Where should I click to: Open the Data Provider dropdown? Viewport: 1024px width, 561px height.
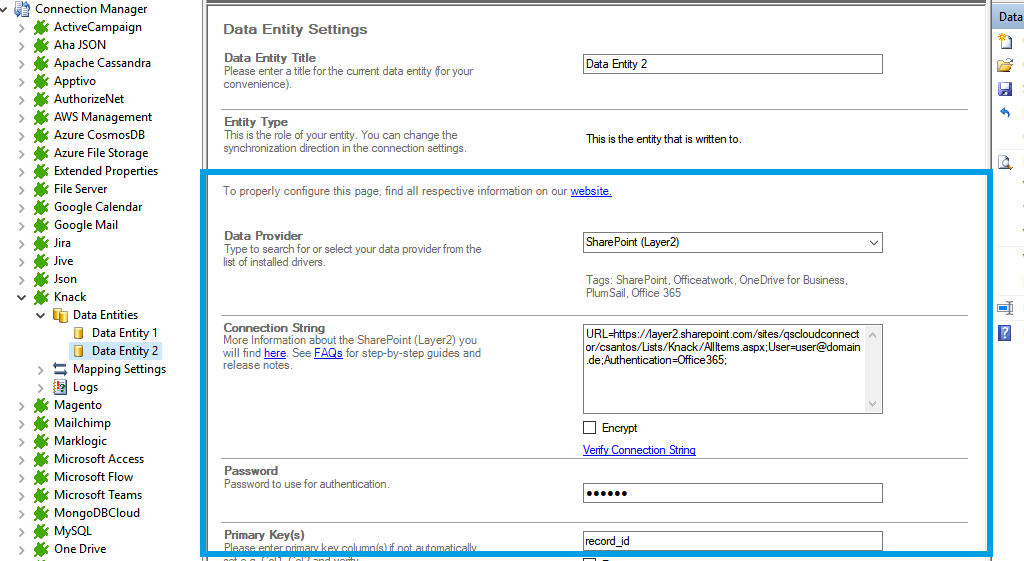[873, 242]
